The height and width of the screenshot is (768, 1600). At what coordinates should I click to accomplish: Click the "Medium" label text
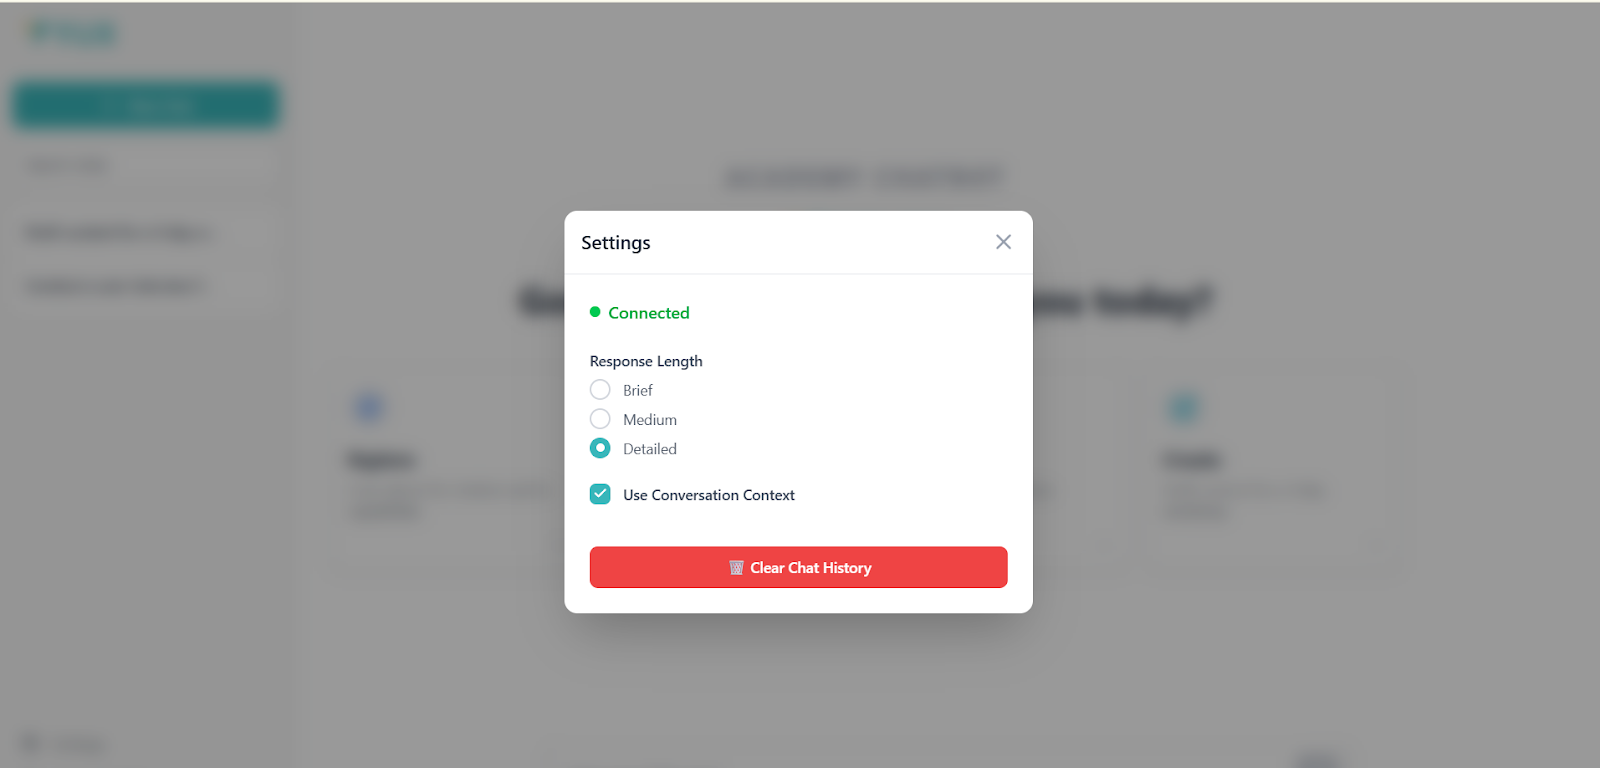coord(649,420)
